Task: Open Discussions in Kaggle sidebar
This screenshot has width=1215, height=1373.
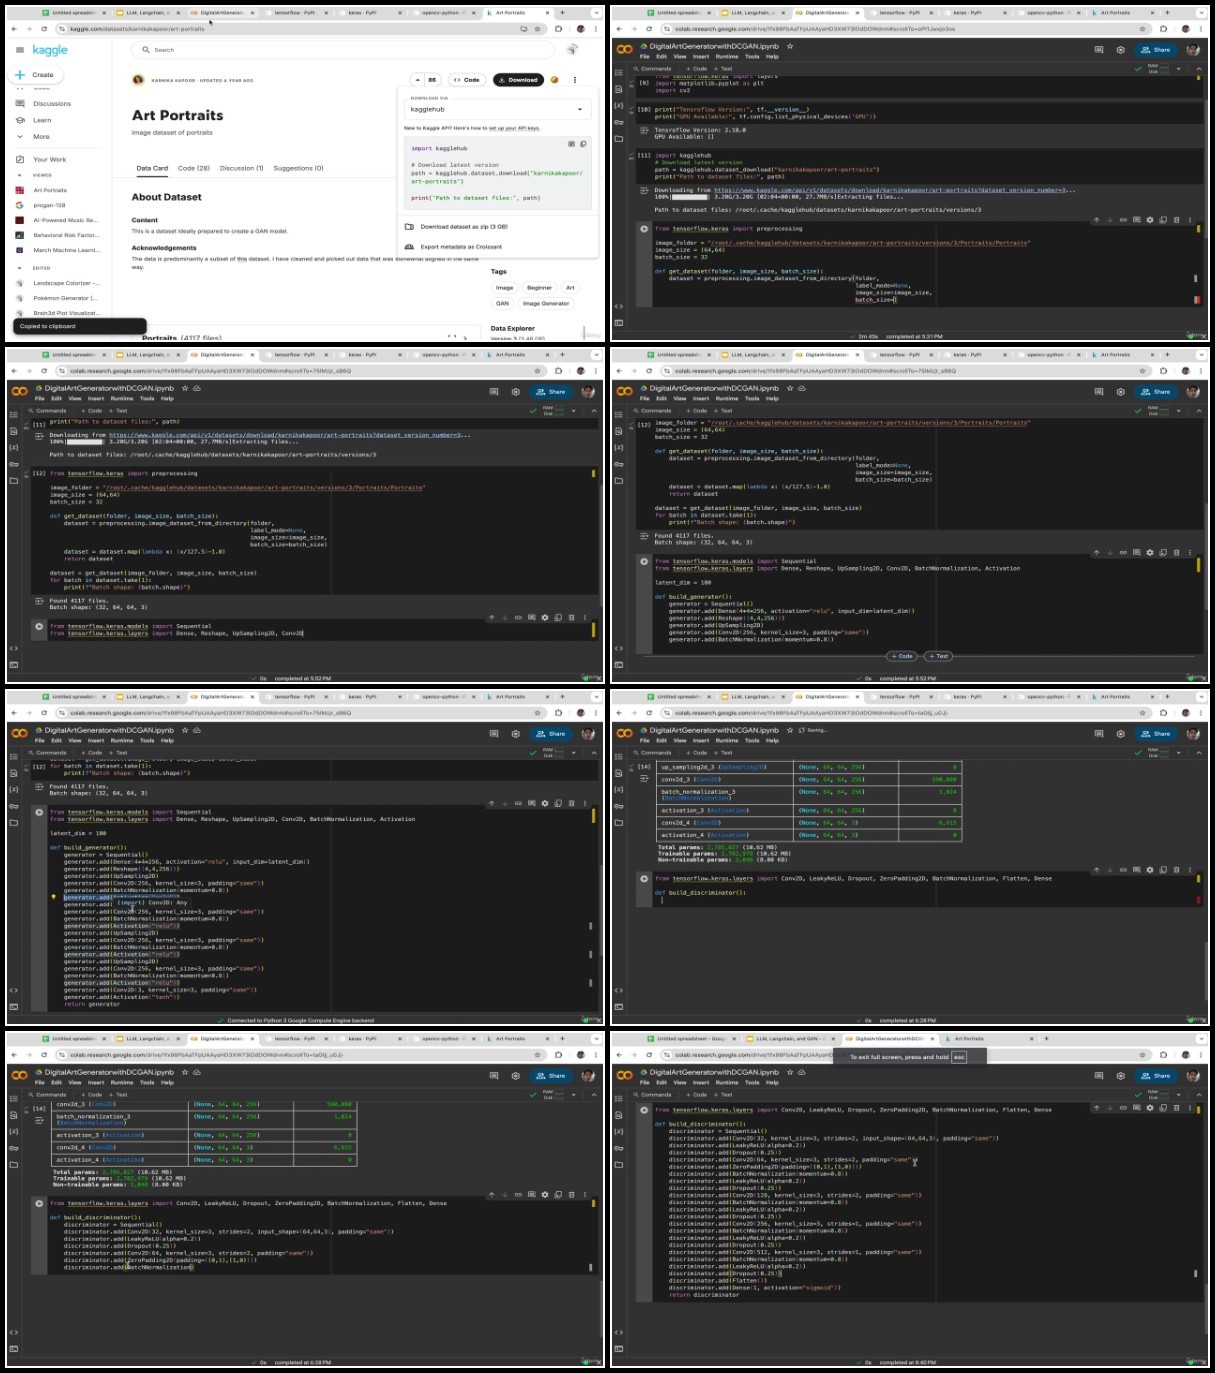Action: pyautogui.click(x=52, y=104)
